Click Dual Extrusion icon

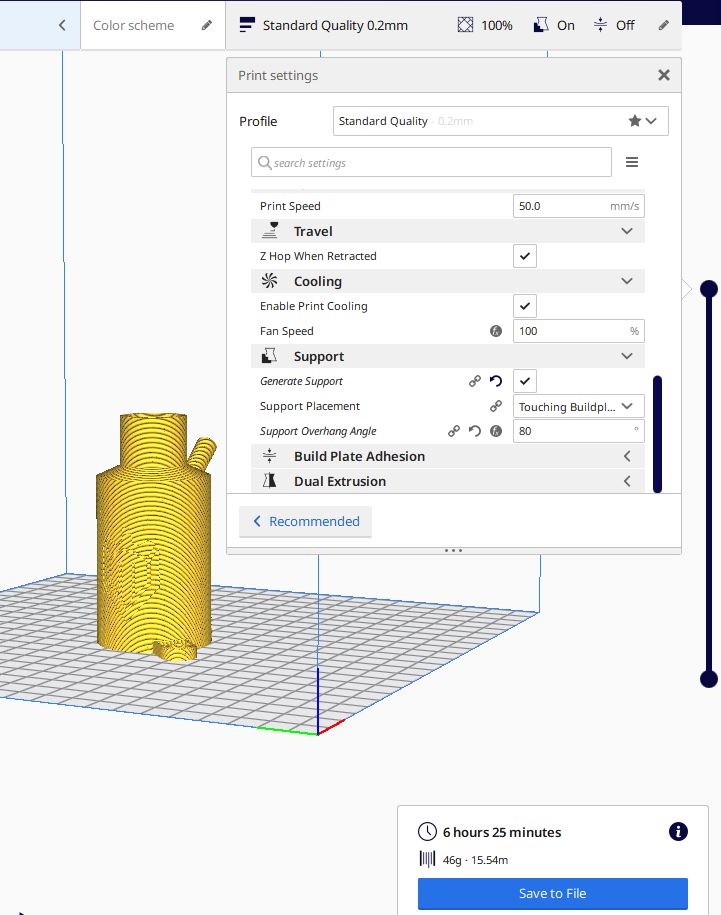pos(270,480)
